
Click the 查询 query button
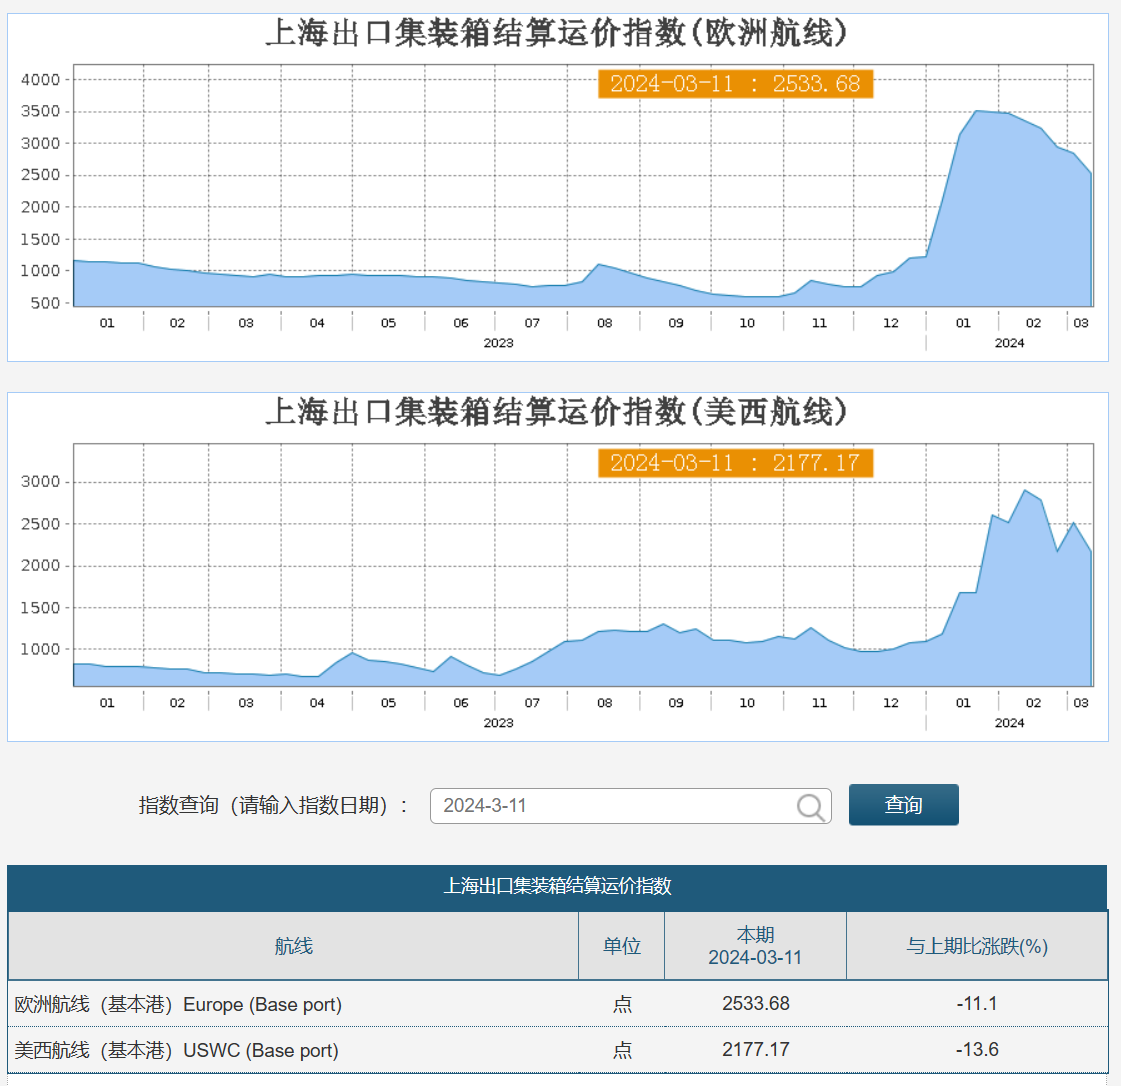[904, 805]
